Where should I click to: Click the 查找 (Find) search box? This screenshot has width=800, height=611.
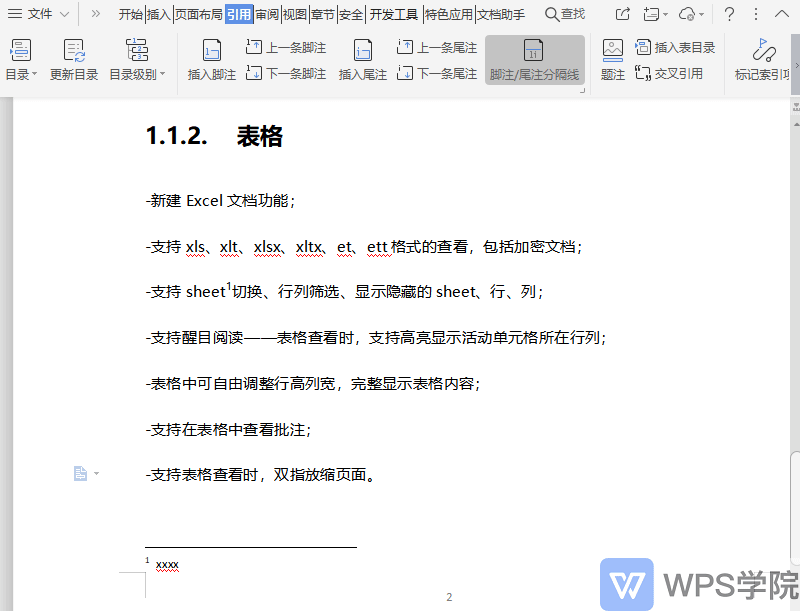[565, 14]
